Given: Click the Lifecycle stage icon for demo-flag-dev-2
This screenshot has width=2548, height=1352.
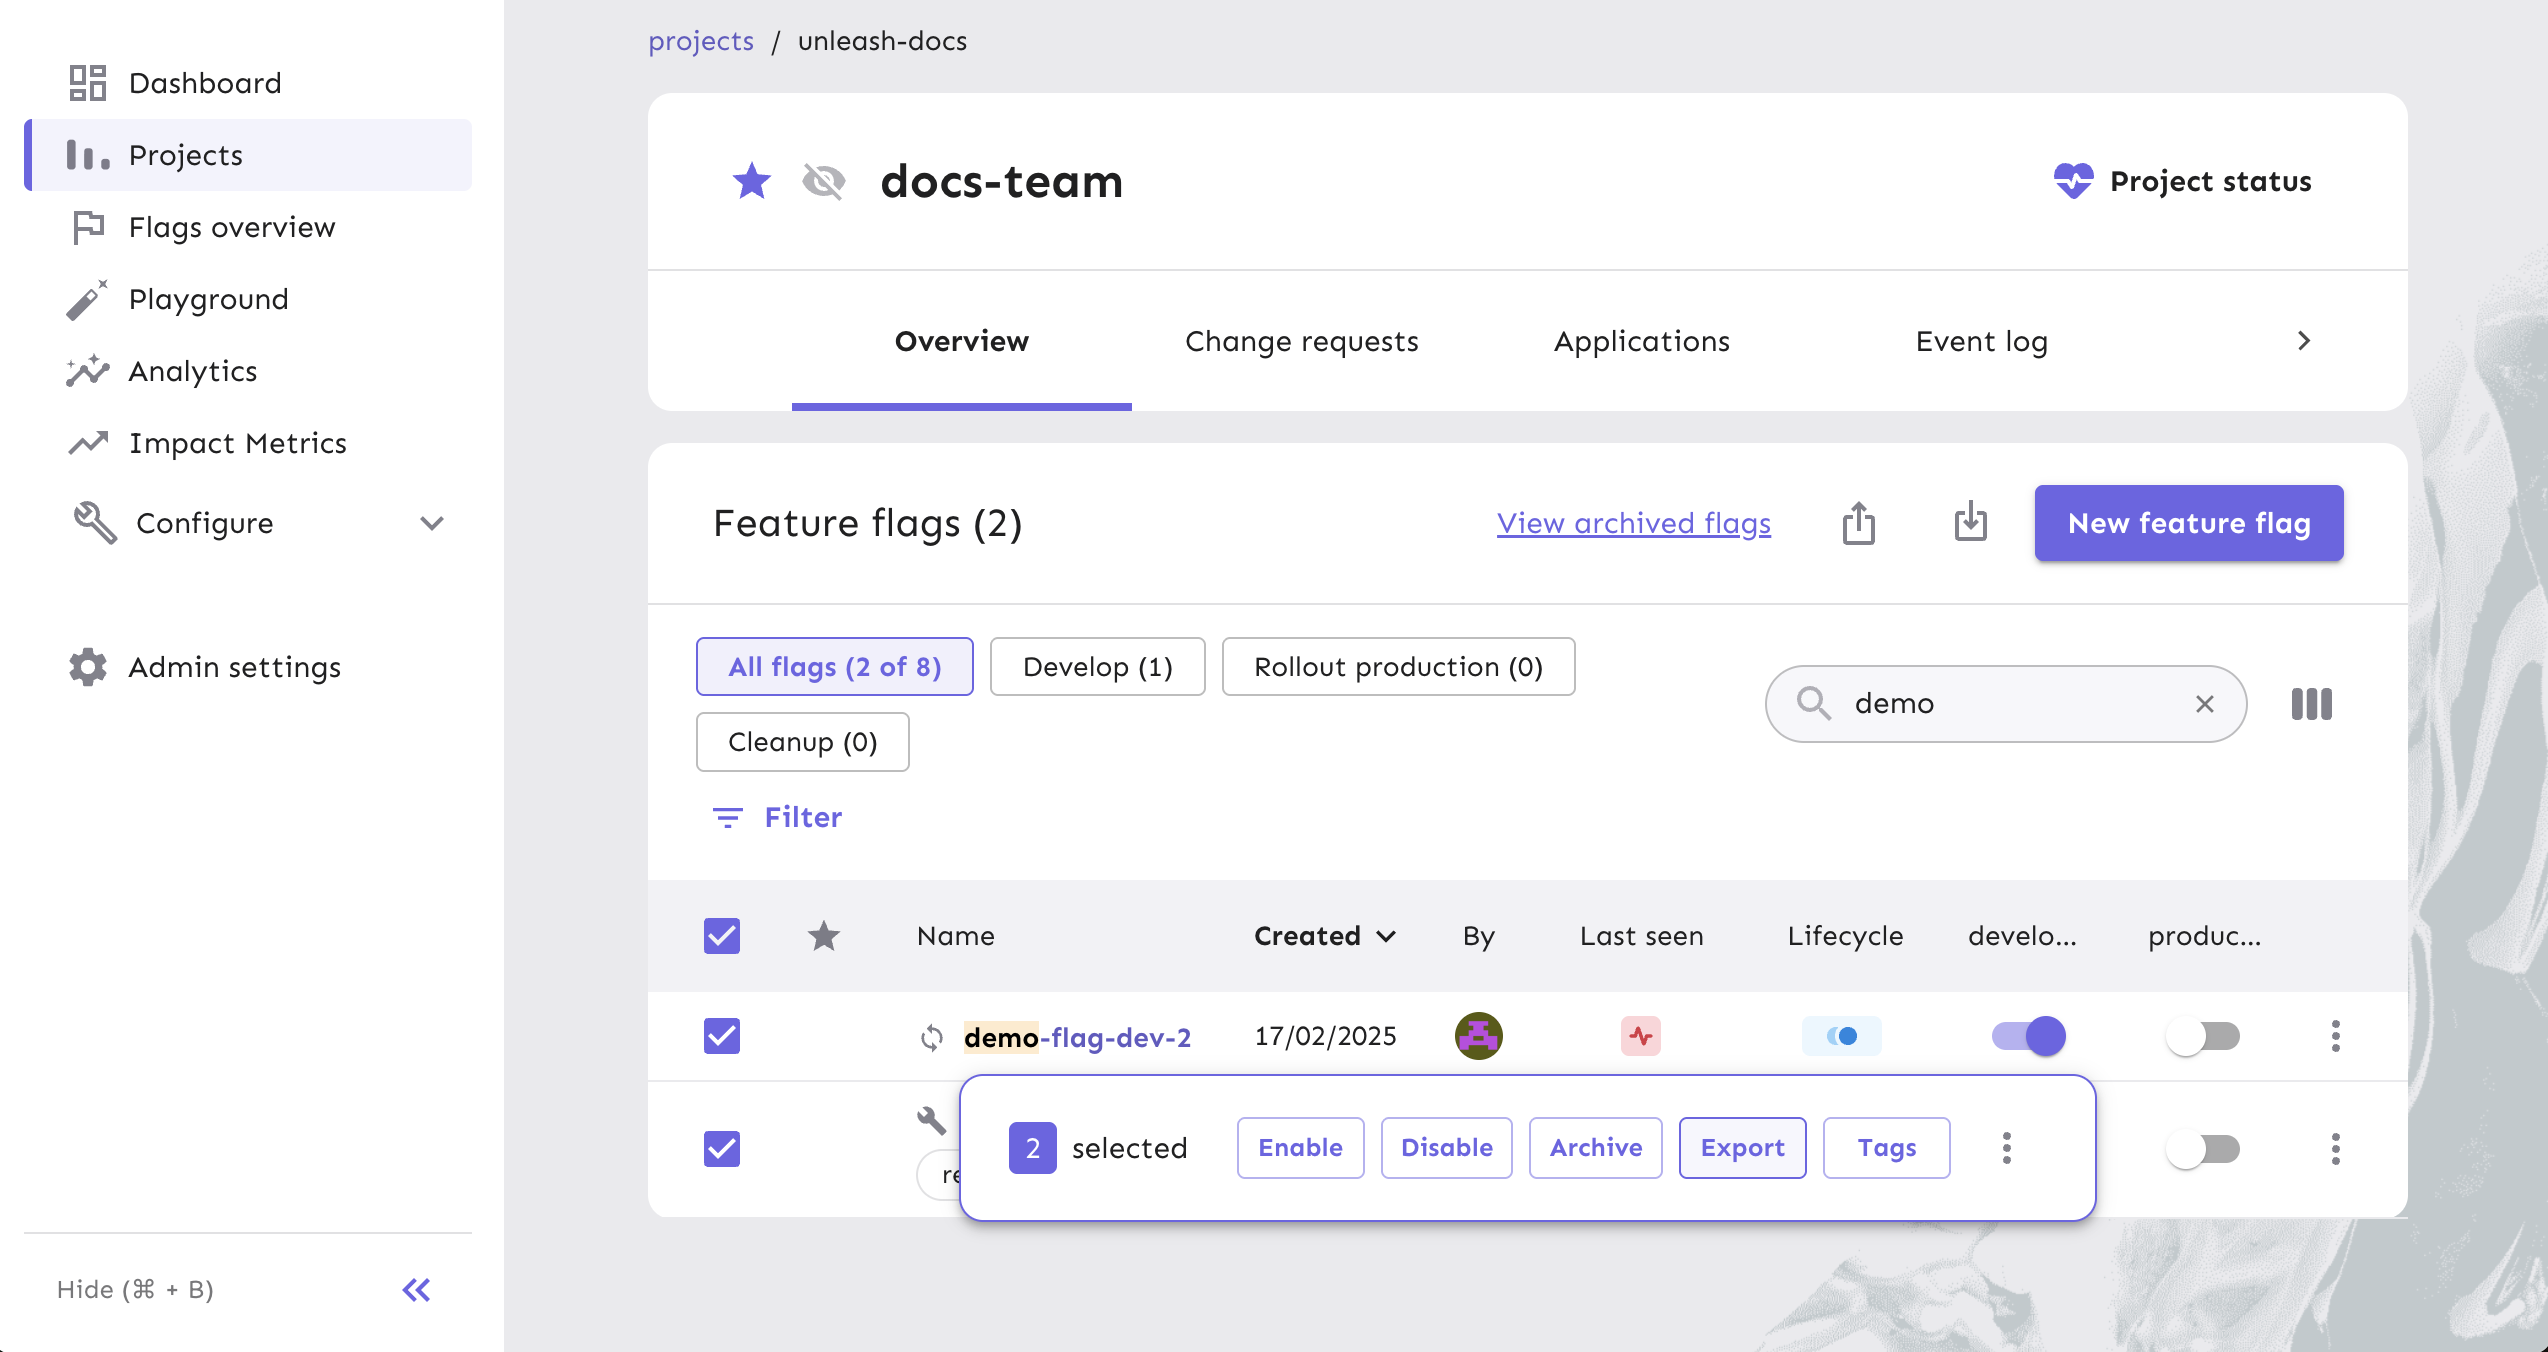Looking at the screenshot, I should click(1841, 1036).
